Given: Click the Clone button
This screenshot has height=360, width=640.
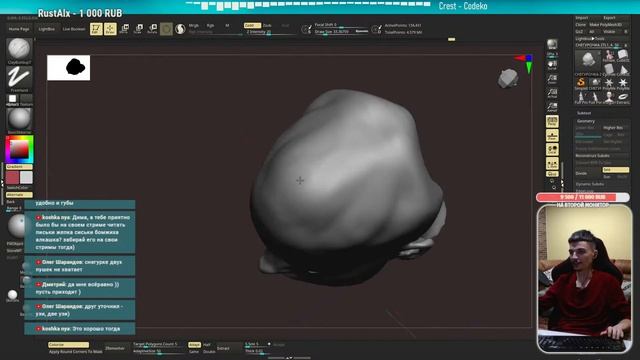Looking at the screenshot, I should click(580, 25).
